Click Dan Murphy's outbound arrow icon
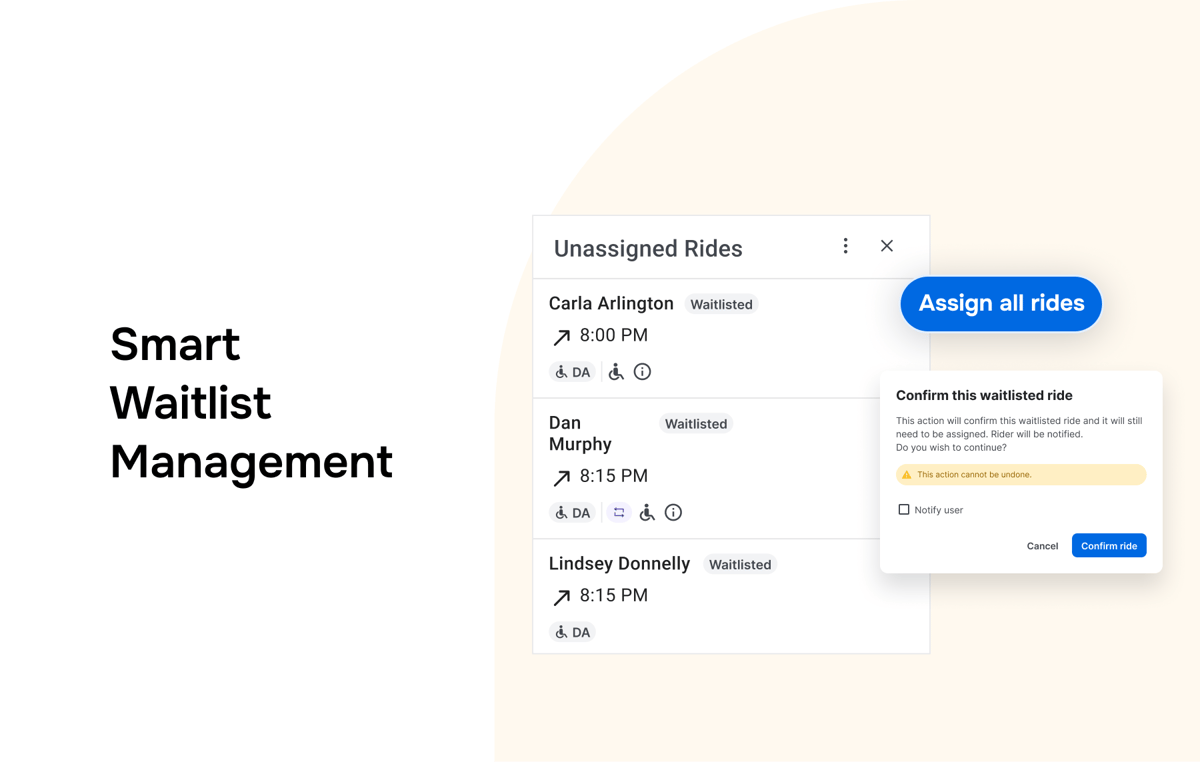The width and height of the screenshot is (1200, 762). click(562, 479)
